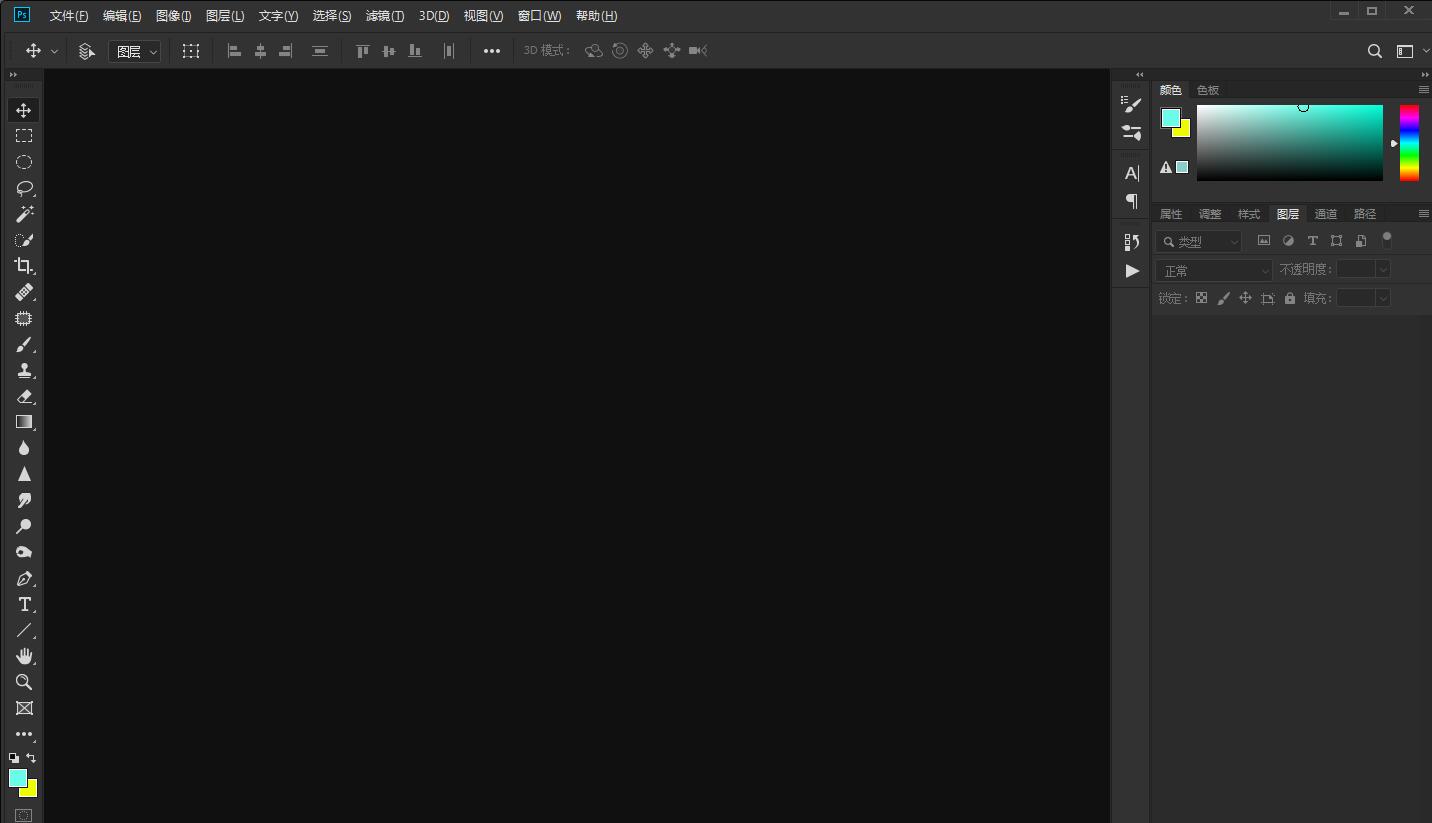1432x823 pixels.
Task: Toggle the type layer filter
Action: tap(1312, 241)
